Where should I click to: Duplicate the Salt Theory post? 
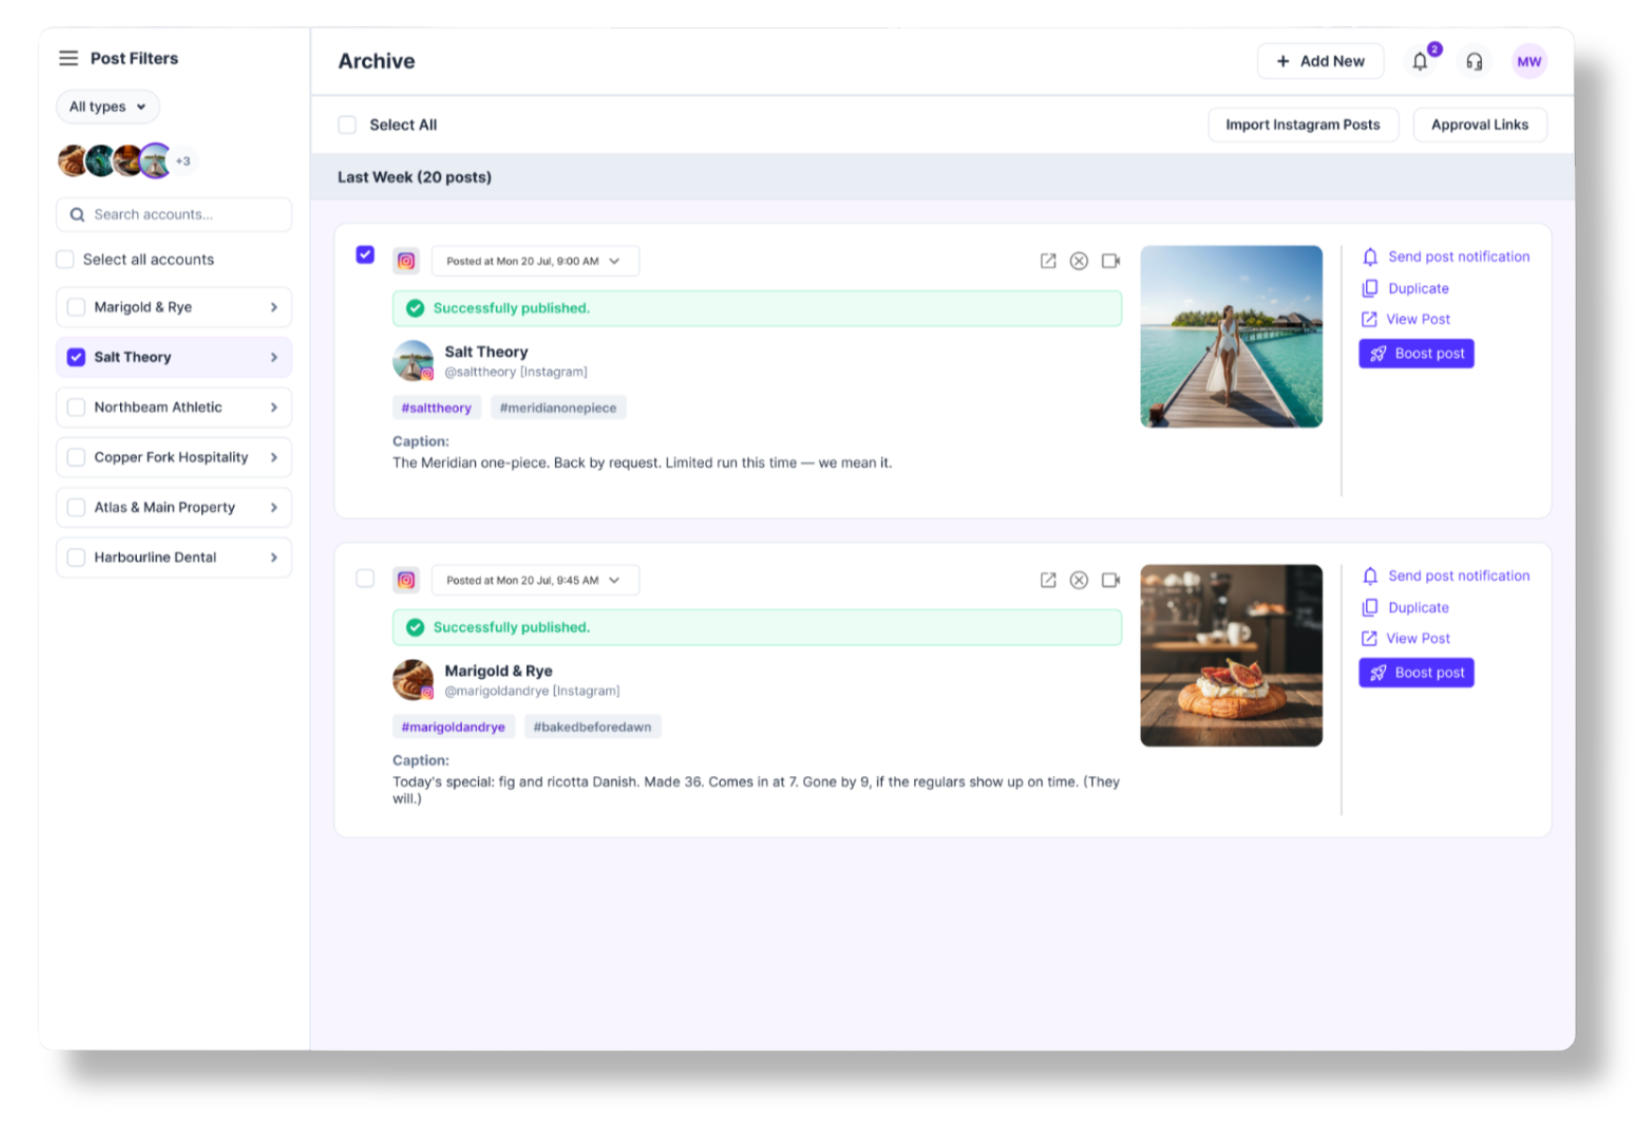pyautogui.click(x=1405, y=289)
